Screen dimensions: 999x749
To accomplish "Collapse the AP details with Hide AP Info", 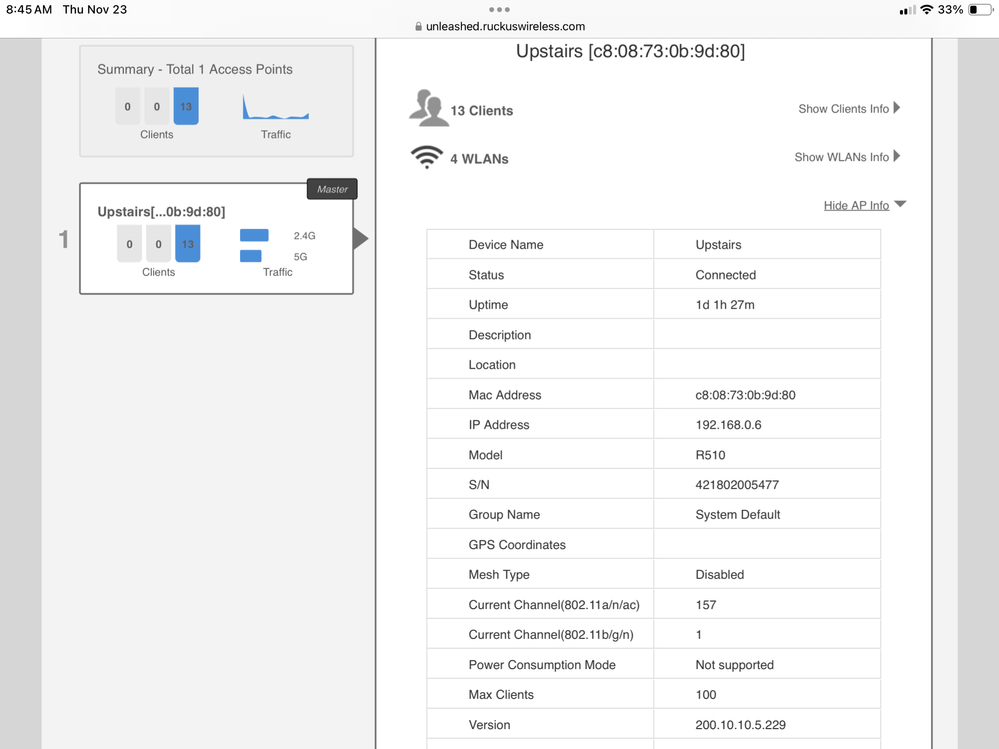I will pyautogui.click(x=864, y=205).
